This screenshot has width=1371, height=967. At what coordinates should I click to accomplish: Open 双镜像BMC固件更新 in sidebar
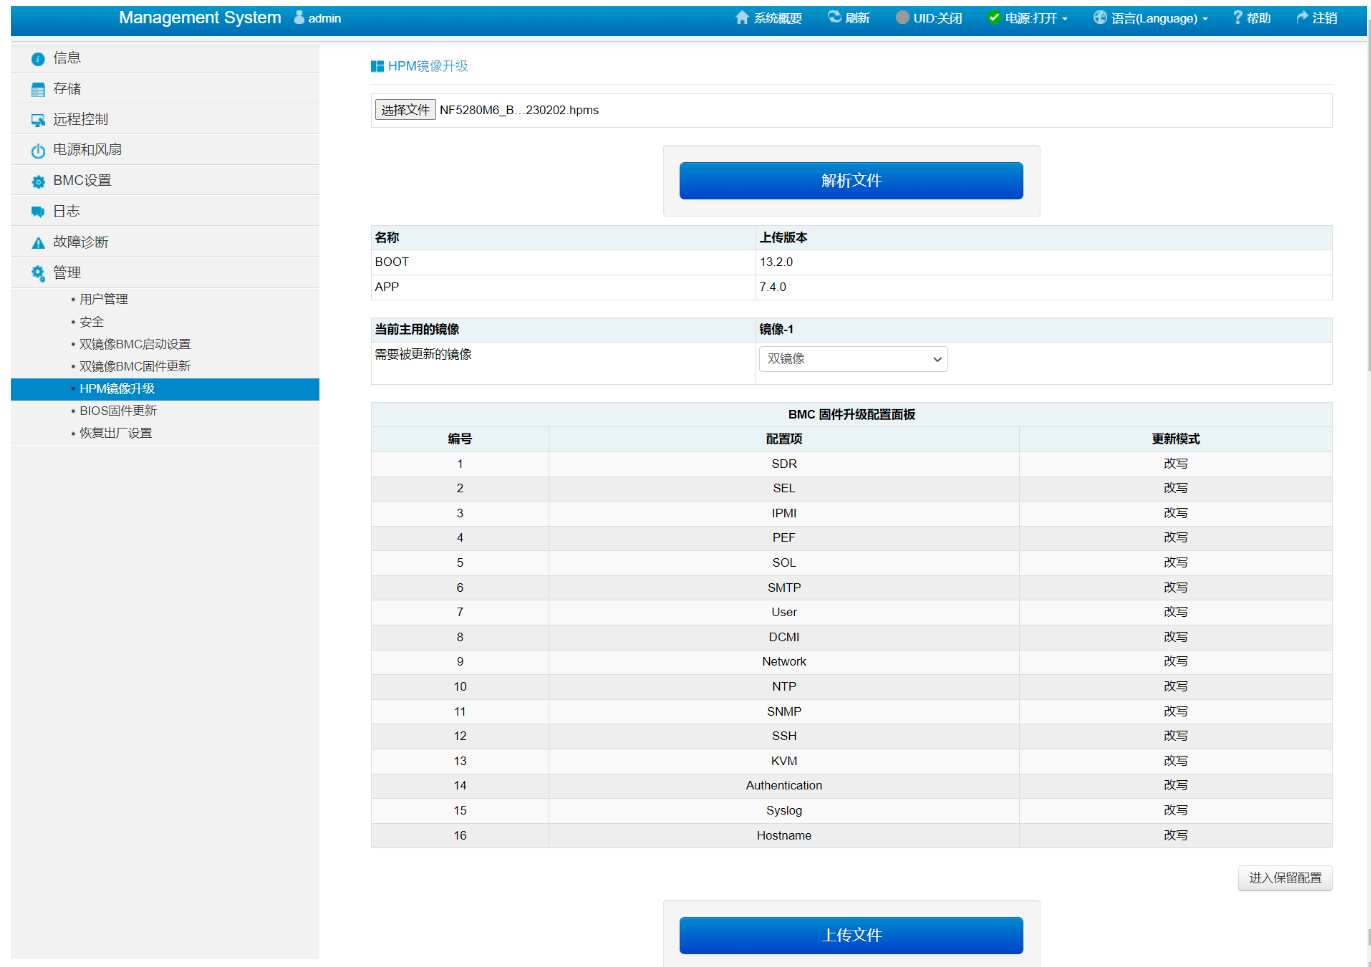[135, 366]
